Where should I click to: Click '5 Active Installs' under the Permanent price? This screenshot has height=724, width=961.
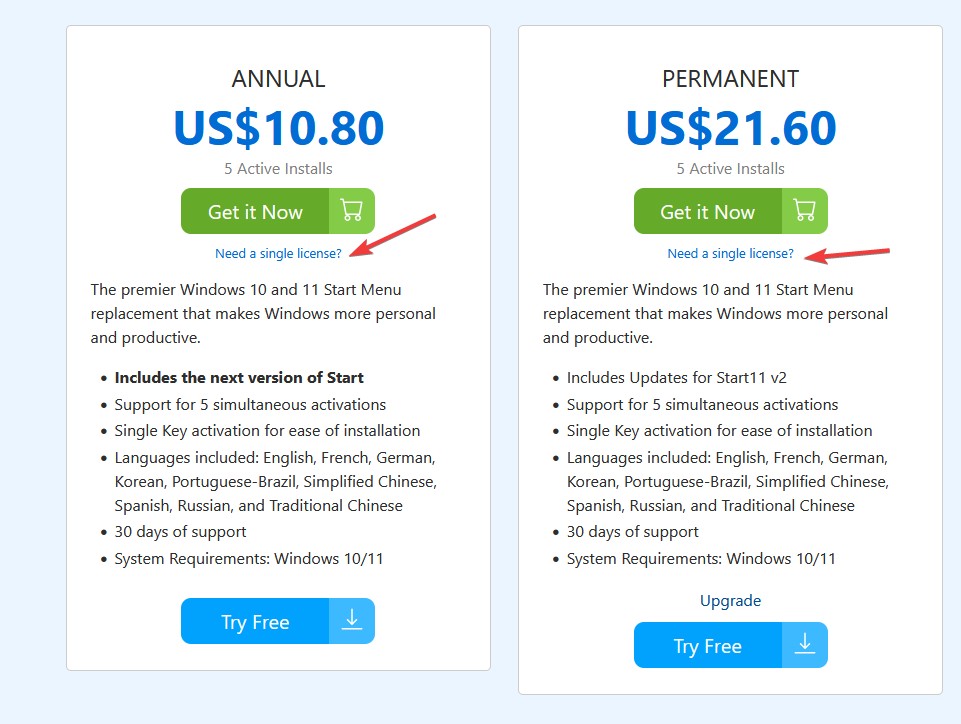coord(730,168)
